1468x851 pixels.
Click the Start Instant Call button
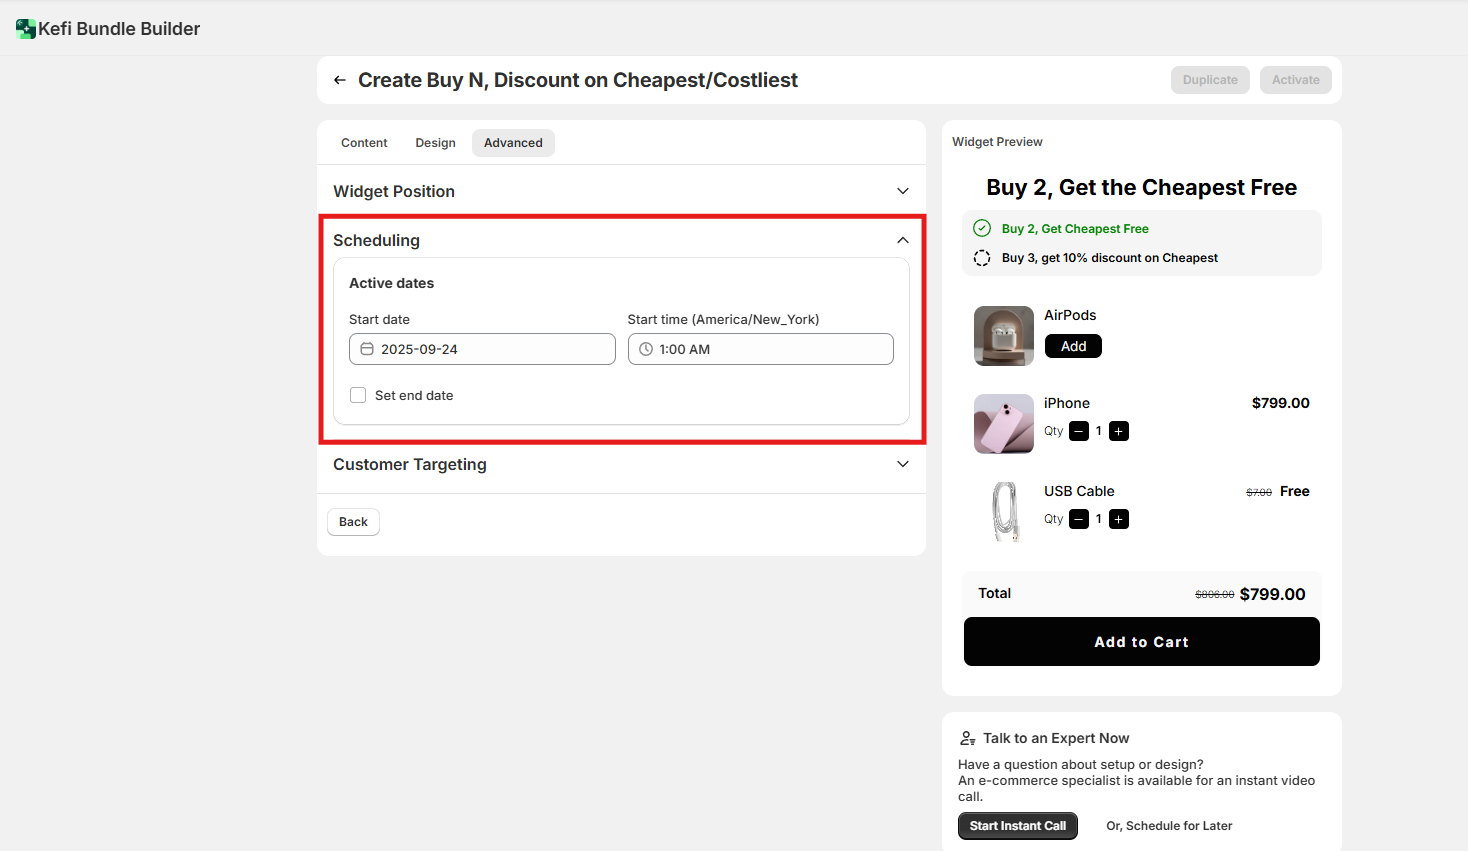coord(1017,826)
